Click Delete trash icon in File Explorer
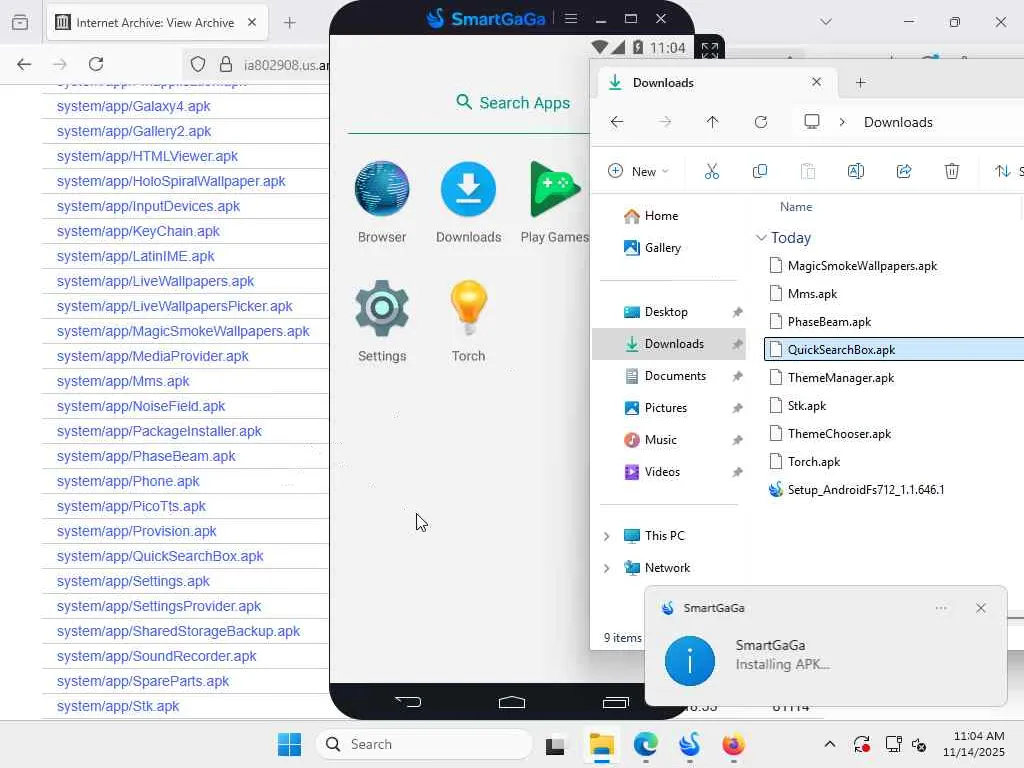 point(952,171)
